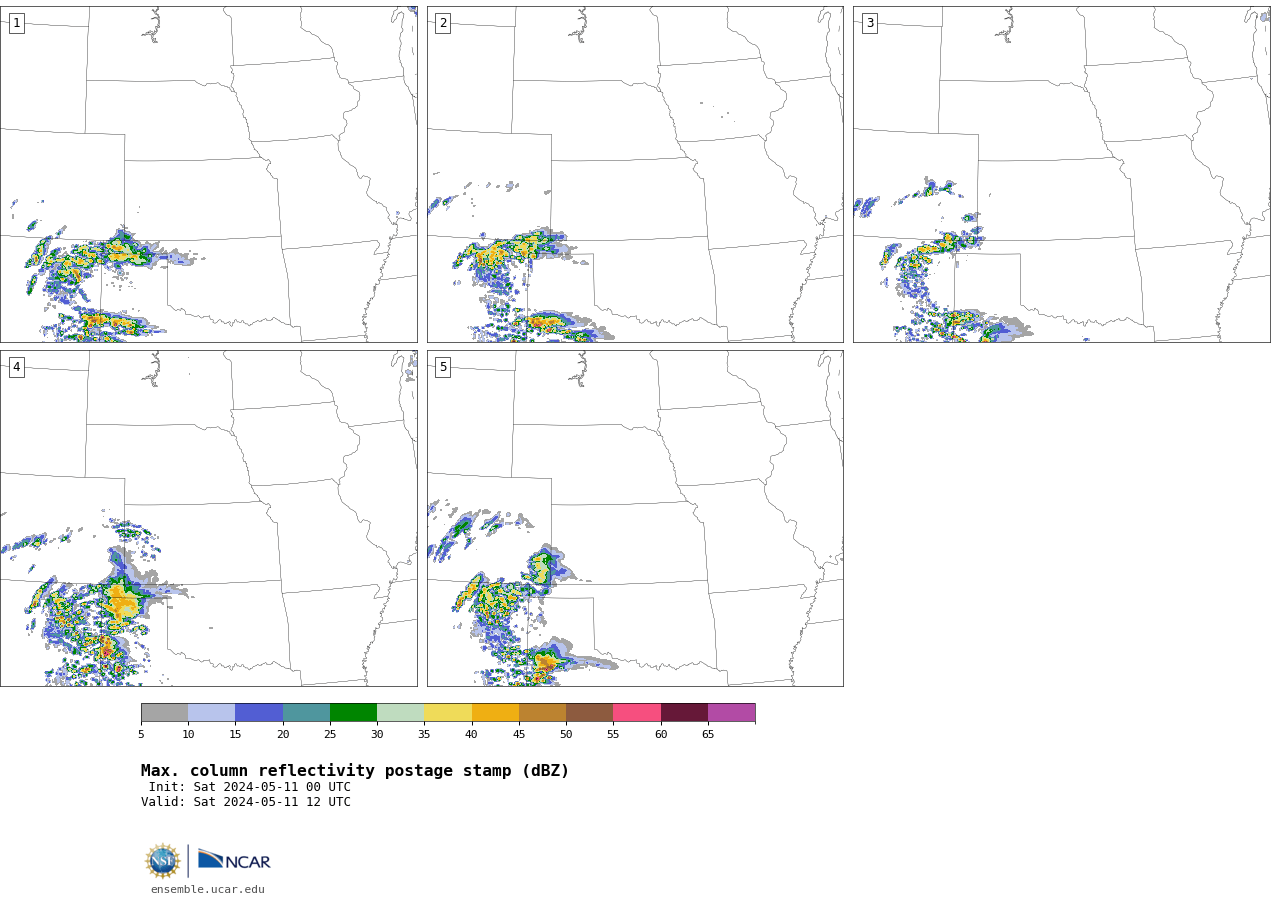Open postage stamp map number 3

1061,174
